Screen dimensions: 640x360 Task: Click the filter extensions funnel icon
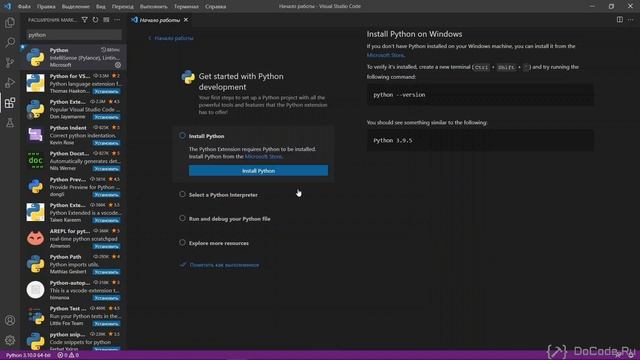(x=84, y=20)
